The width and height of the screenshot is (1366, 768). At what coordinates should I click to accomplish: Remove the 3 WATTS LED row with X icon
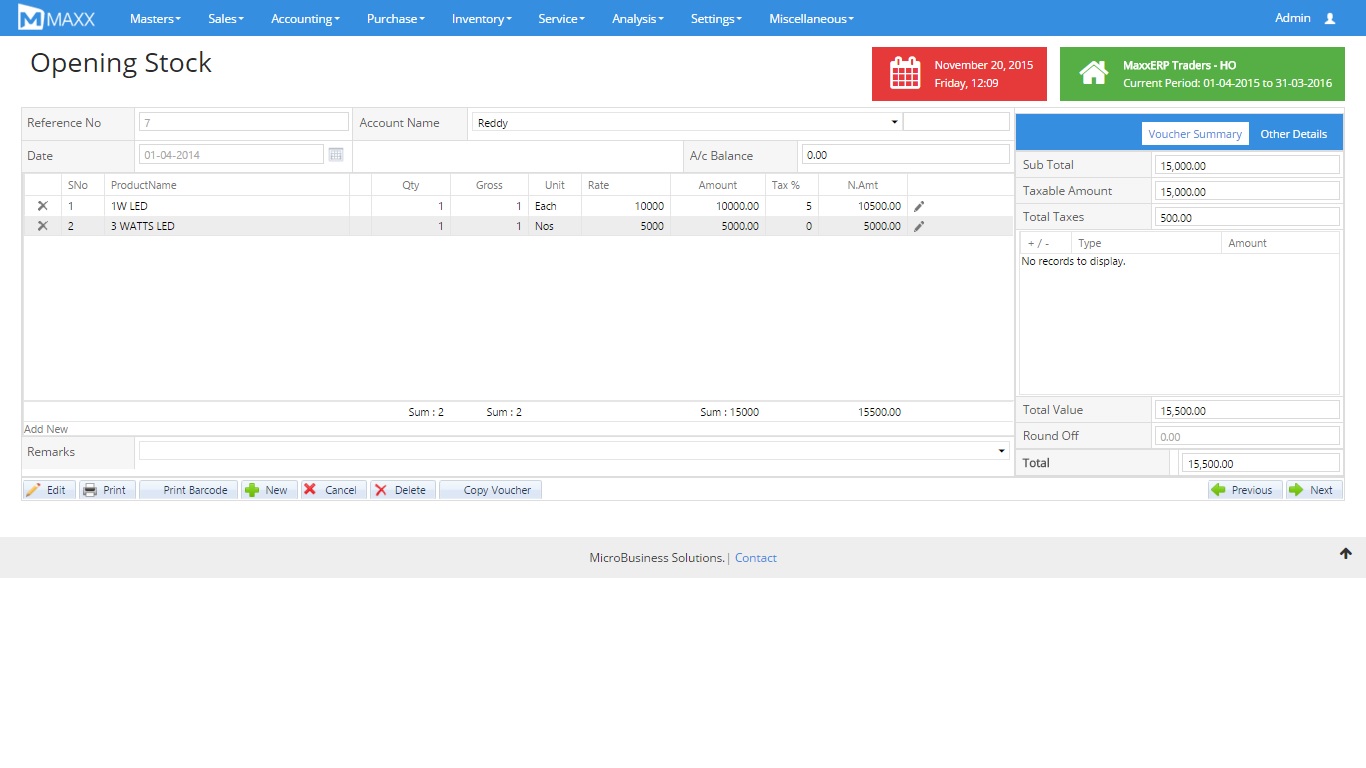click(x=42, y=226)
